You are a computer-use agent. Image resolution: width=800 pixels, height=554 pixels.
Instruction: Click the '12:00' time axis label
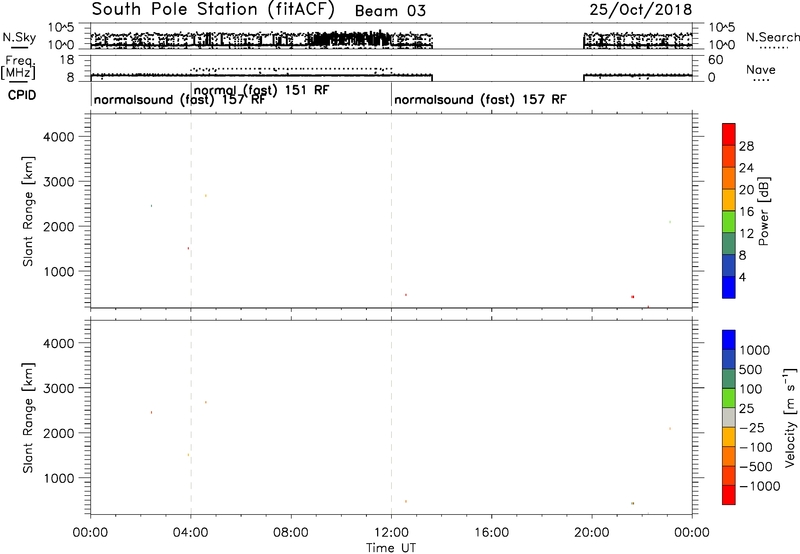pyautogui.click(x=391, y=533)
